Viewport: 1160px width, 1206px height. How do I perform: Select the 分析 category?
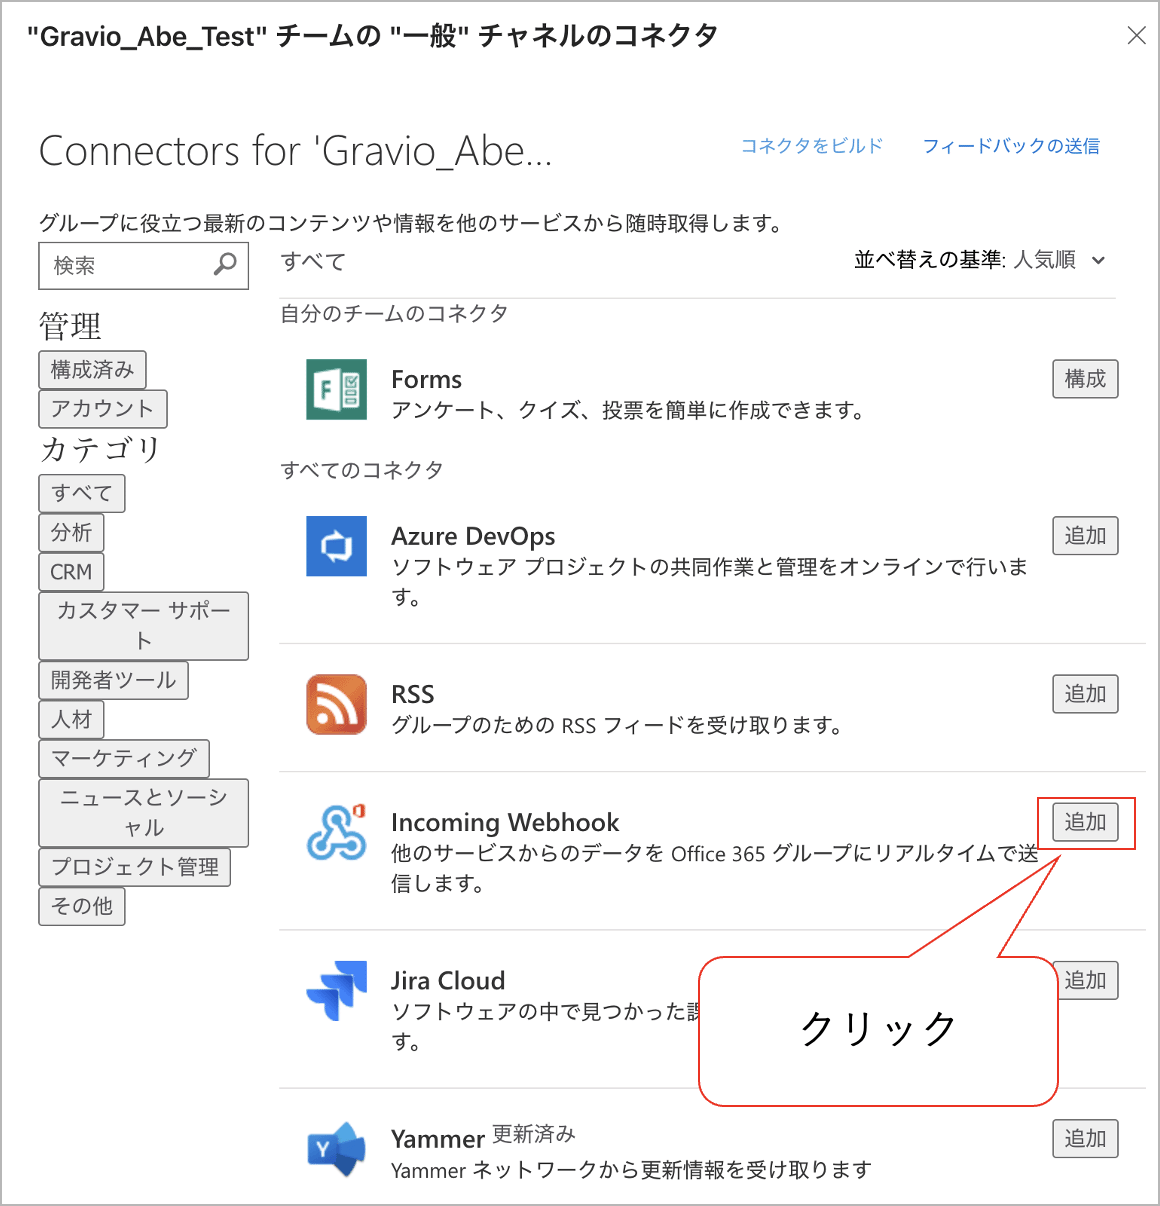pyautogui.click(x=71, y=533)
